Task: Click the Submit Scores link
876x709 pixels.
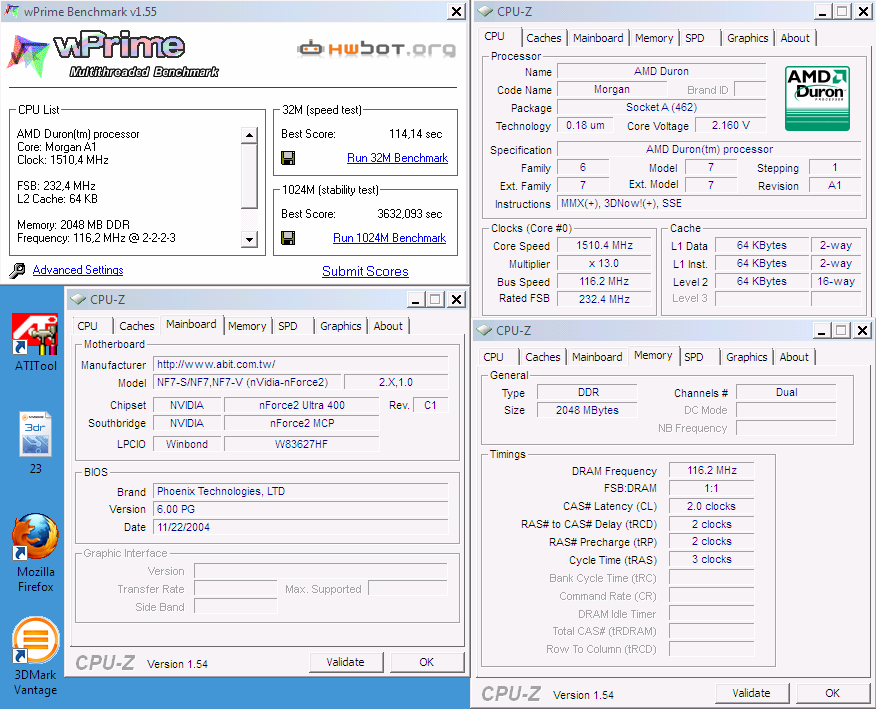Action: click(x=365, y=271)
